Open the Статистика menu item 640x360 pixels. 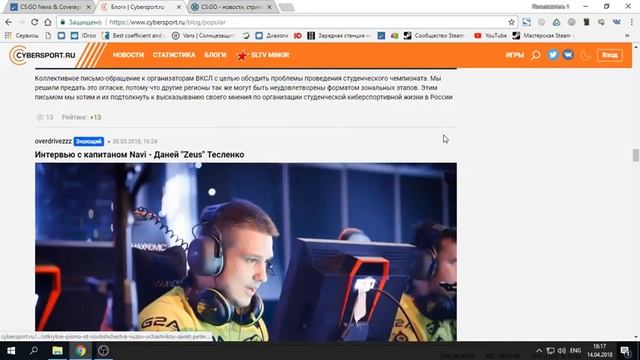[174, 55]
